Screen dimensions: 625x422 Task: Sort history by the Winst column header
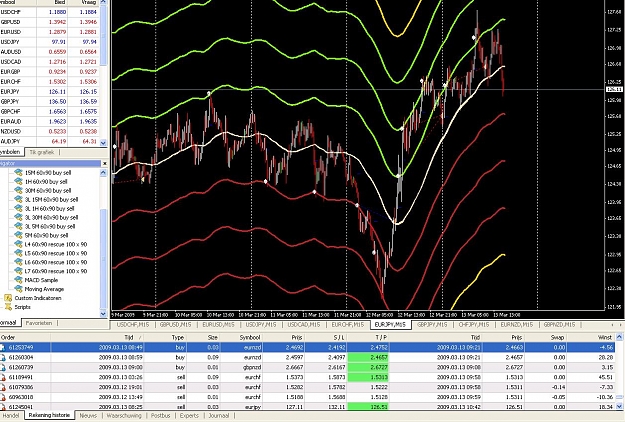point(591,337)
